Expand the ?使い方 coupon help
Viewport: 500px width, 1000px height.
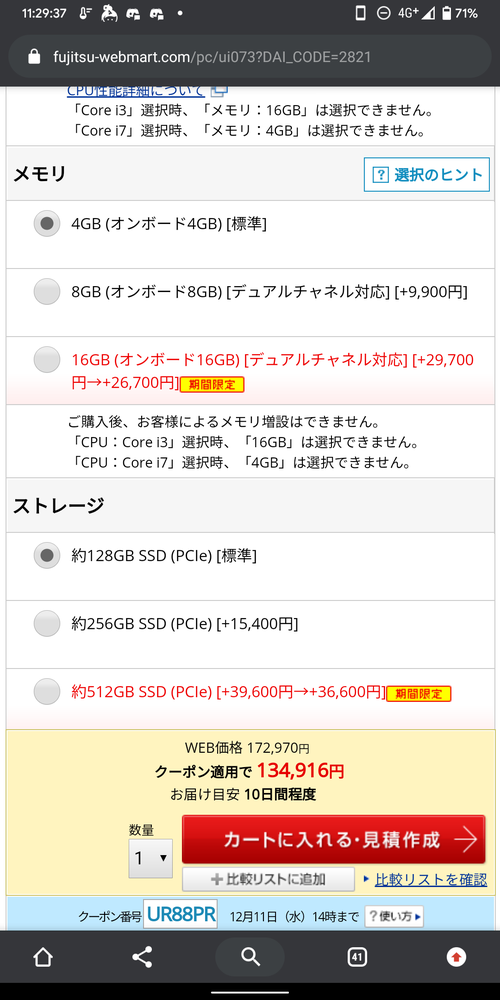pyautogui.click(x=393, y=917)
